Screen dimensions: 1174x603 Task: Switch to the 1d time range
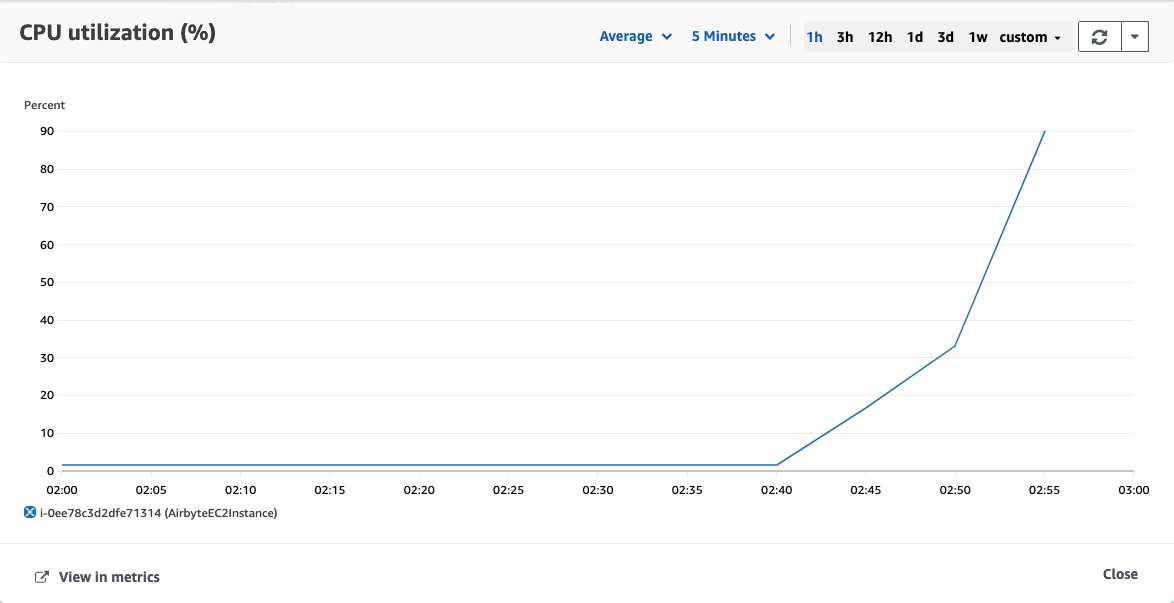[914, 37]
